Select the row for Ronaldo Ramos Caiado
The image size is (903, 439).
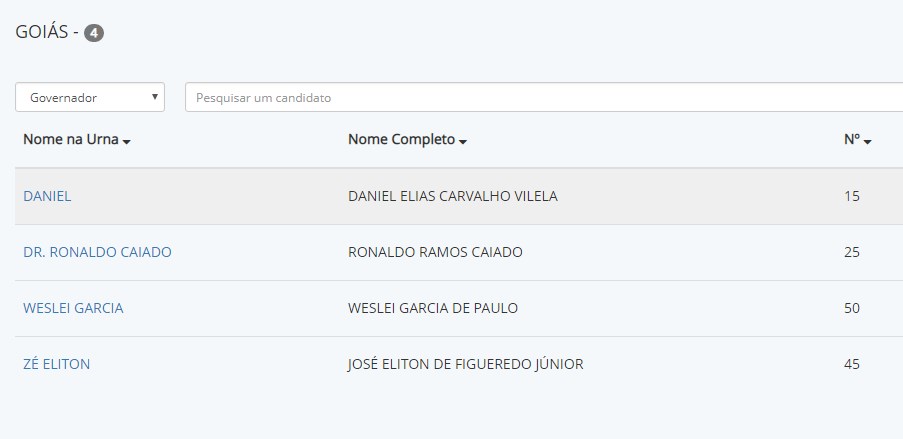point(459,252)
